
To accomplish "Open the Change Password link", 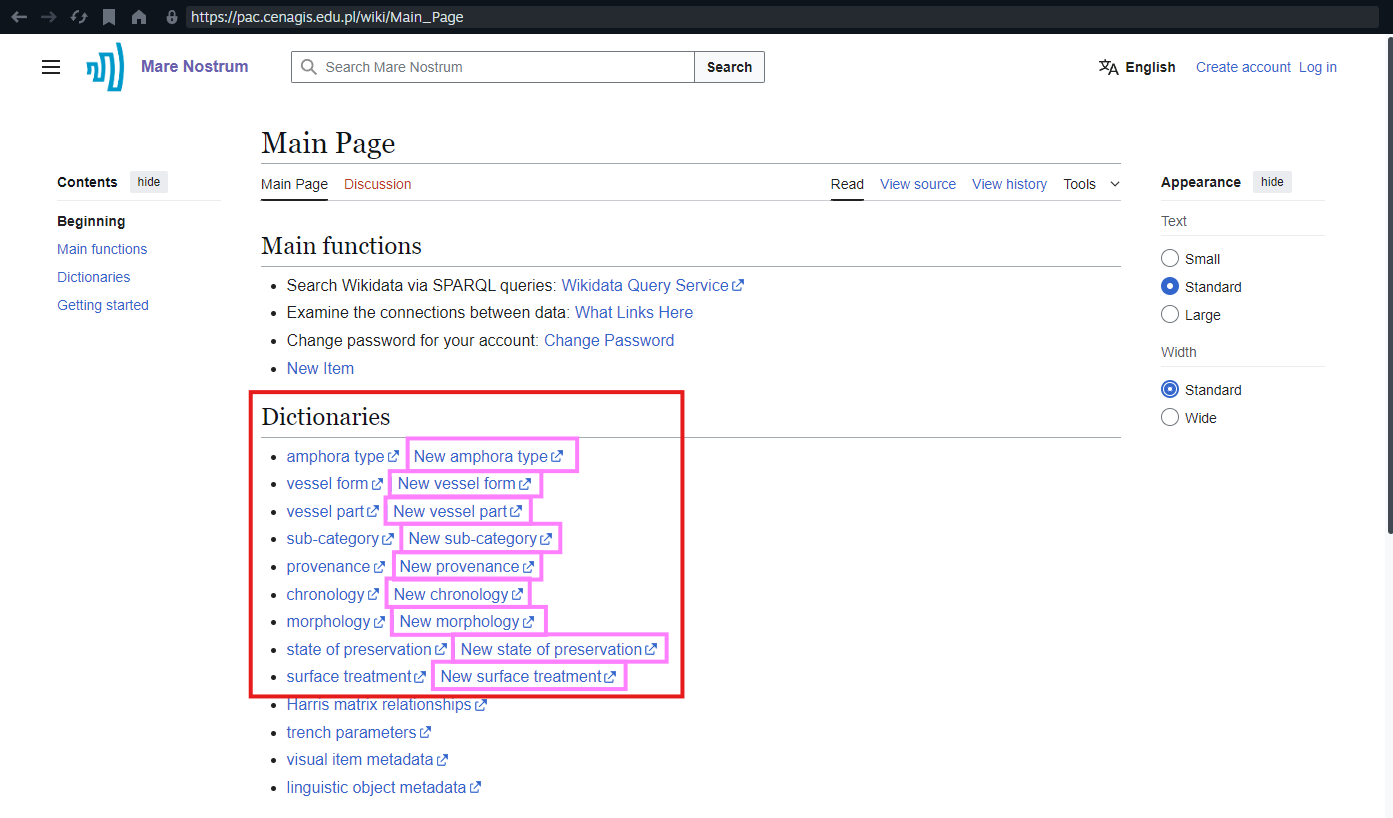I will click(609, 340).
